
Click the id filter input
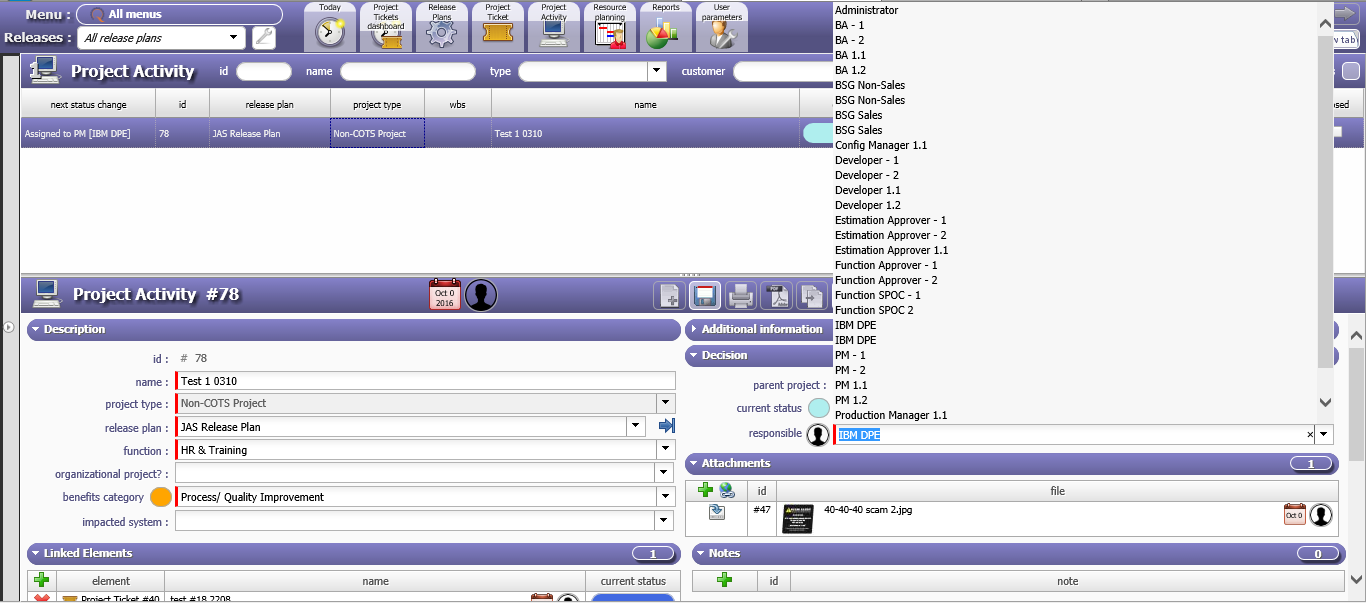tap(264, 71)
